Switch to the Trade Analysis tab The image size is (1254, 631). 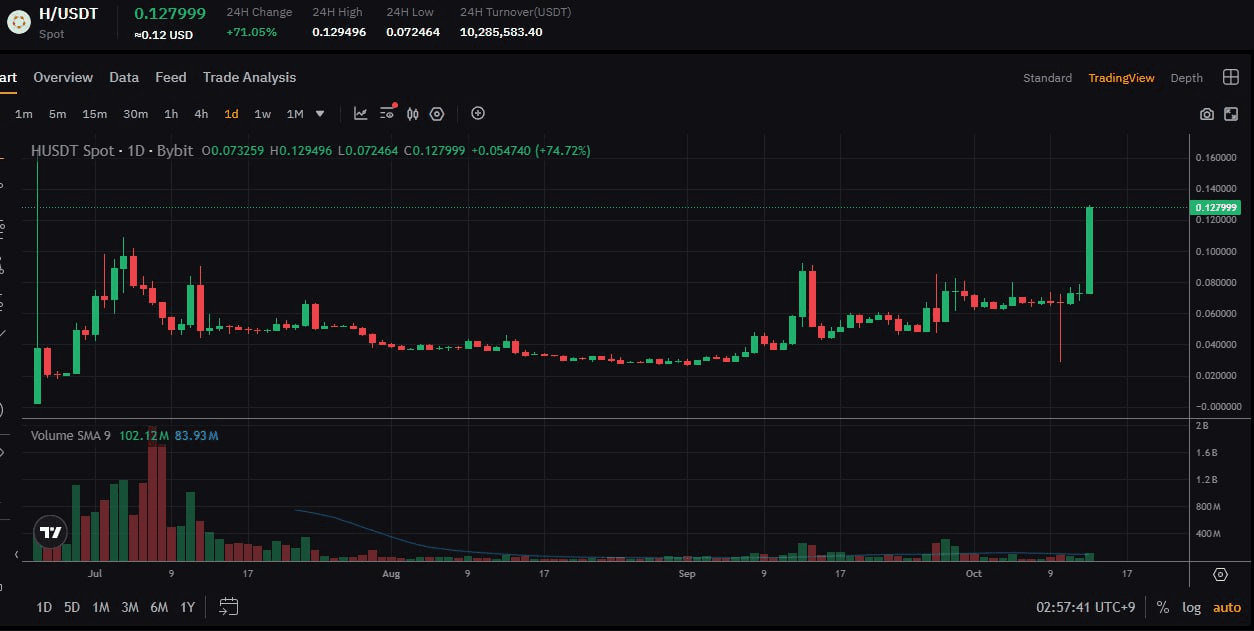(249, 78)
